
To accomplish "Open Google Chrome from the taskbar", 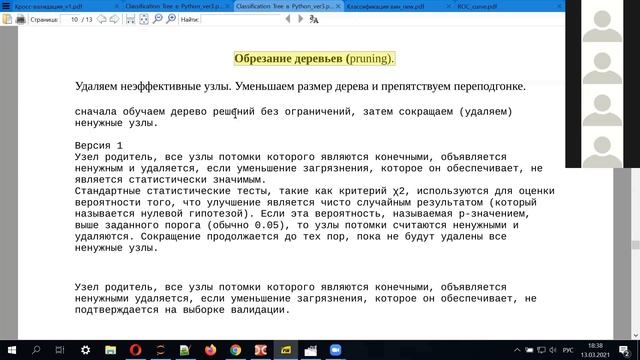I will pyautogui.click(x=236, y=350).
